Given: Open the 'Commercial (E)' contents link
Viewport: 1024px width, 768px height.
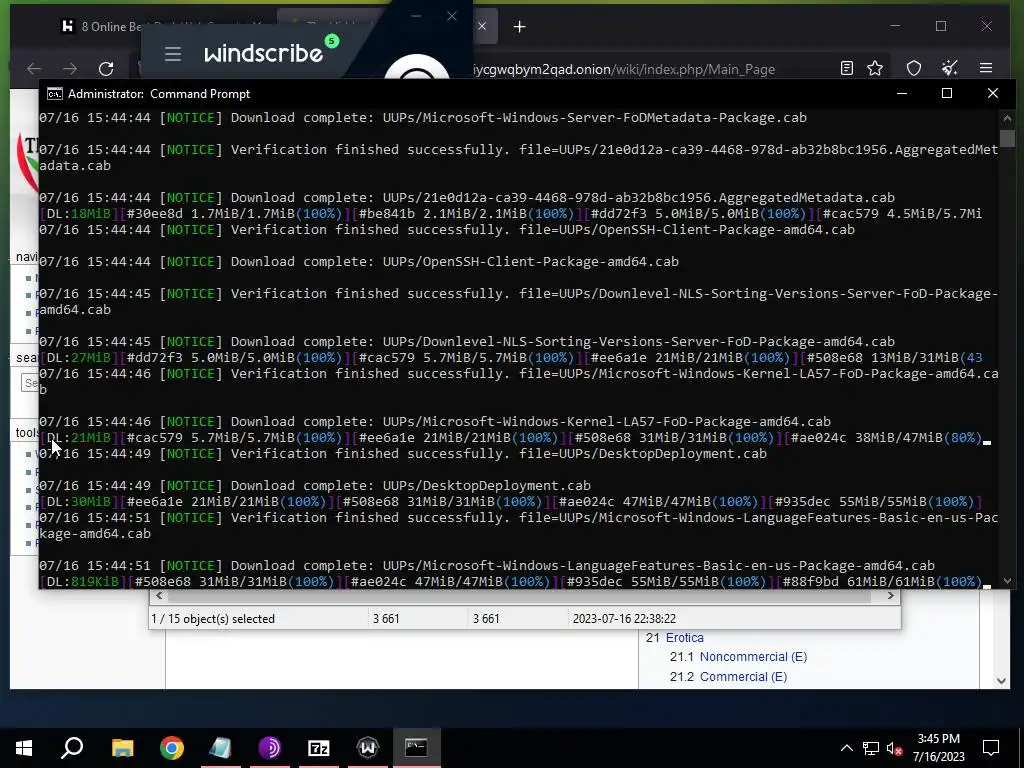Looking at the screenshot, I should (x=743, y=677).
